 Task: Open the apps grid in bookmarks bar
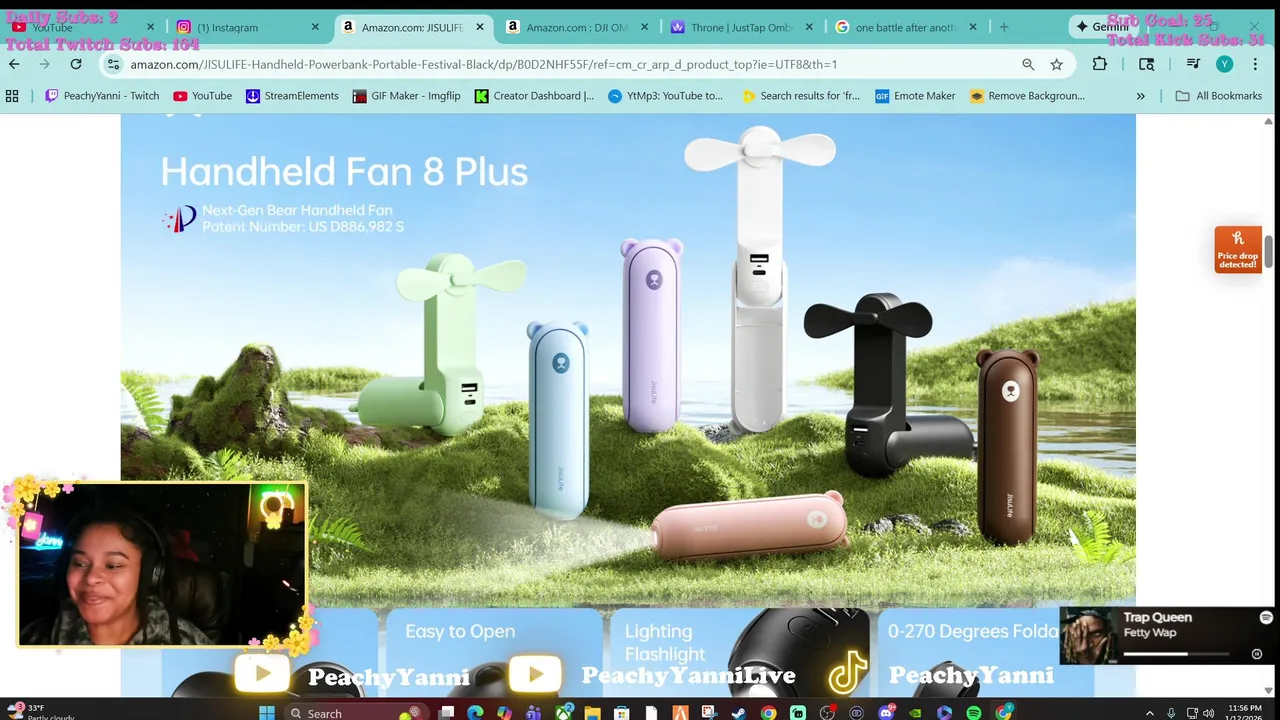[12, 96]
